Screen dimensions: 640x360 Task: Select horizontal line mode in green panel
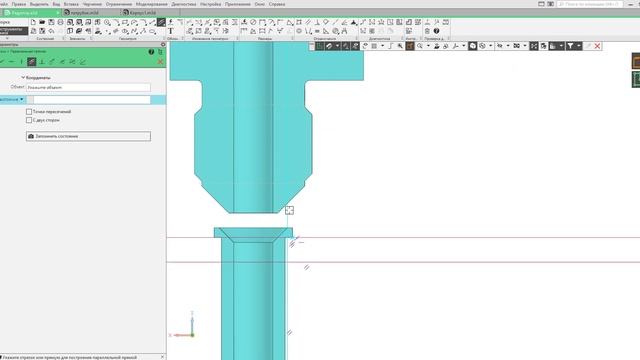[12, 62]
